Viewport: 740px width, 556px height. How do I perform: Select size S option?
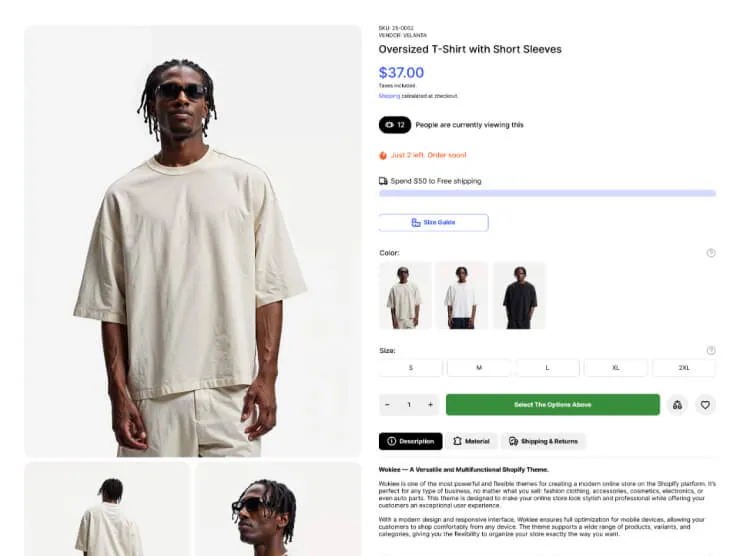pos(411,368)
